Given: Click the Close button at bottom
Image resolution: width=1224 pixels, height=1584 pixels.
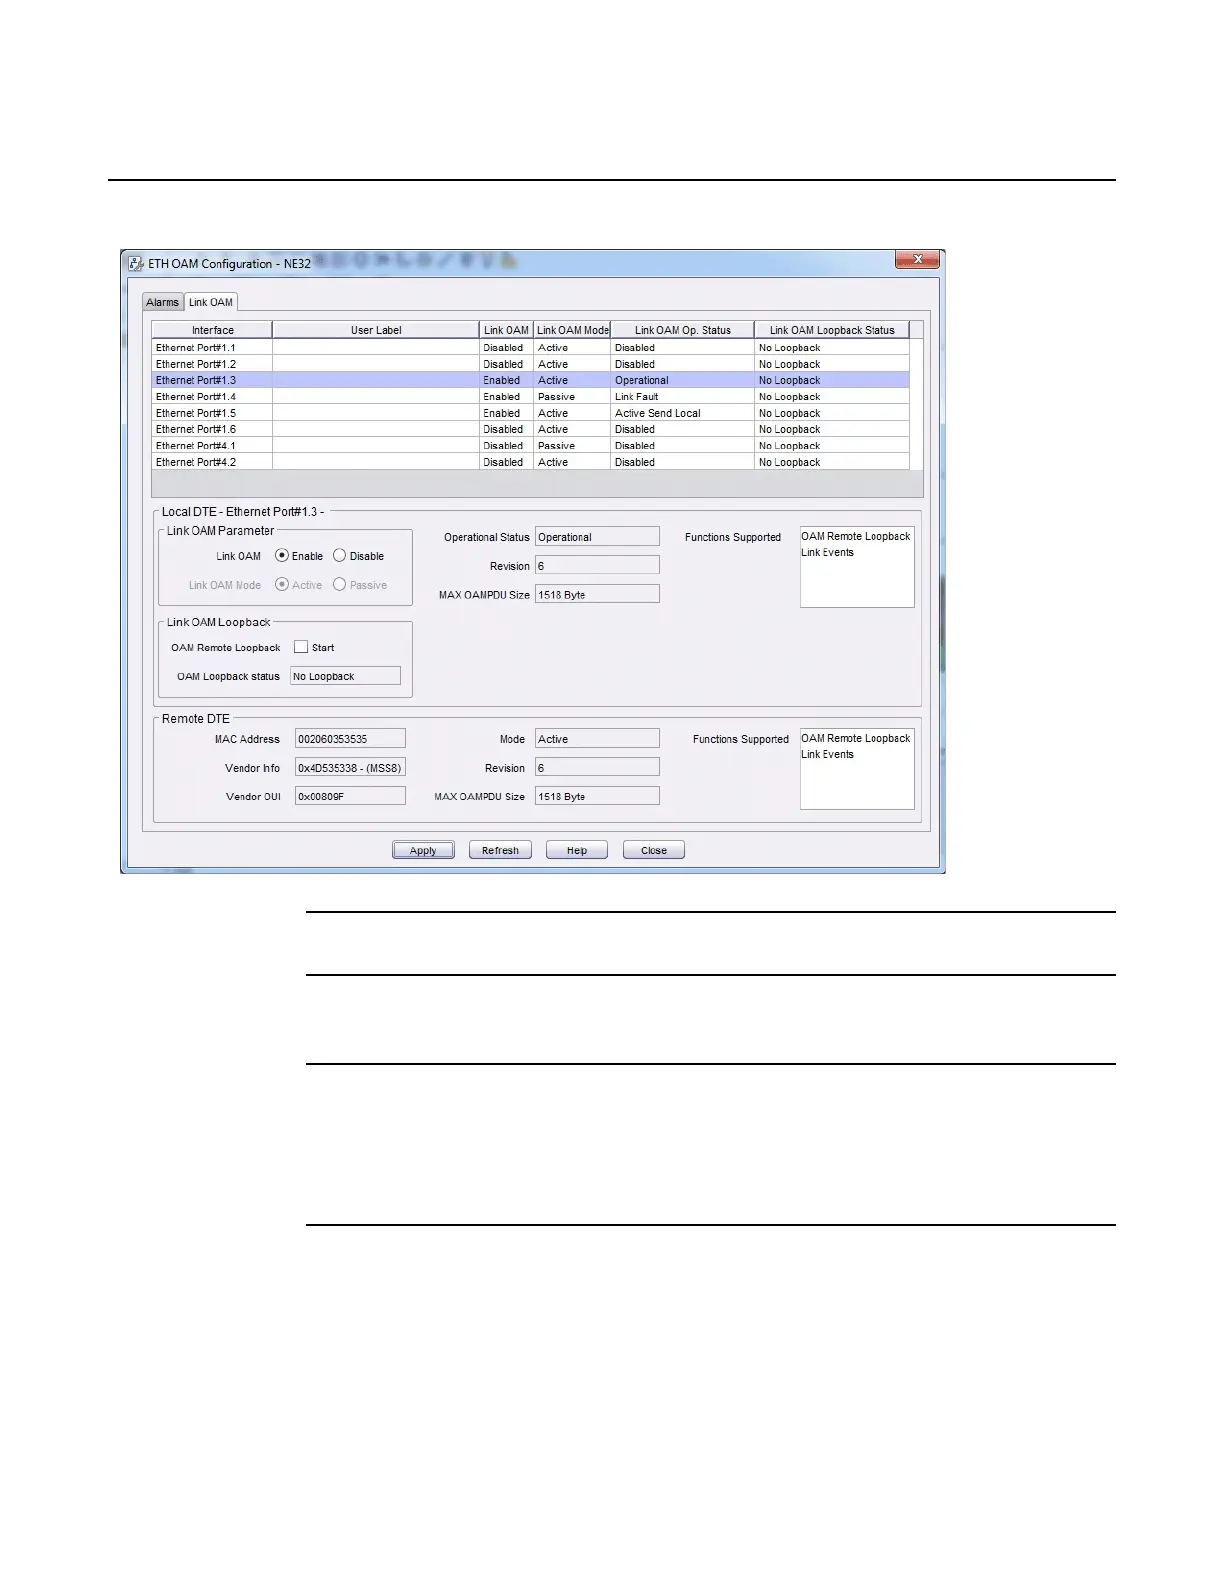Looking at the screenshot, I should pyautogui.click(x=654, y=850).
